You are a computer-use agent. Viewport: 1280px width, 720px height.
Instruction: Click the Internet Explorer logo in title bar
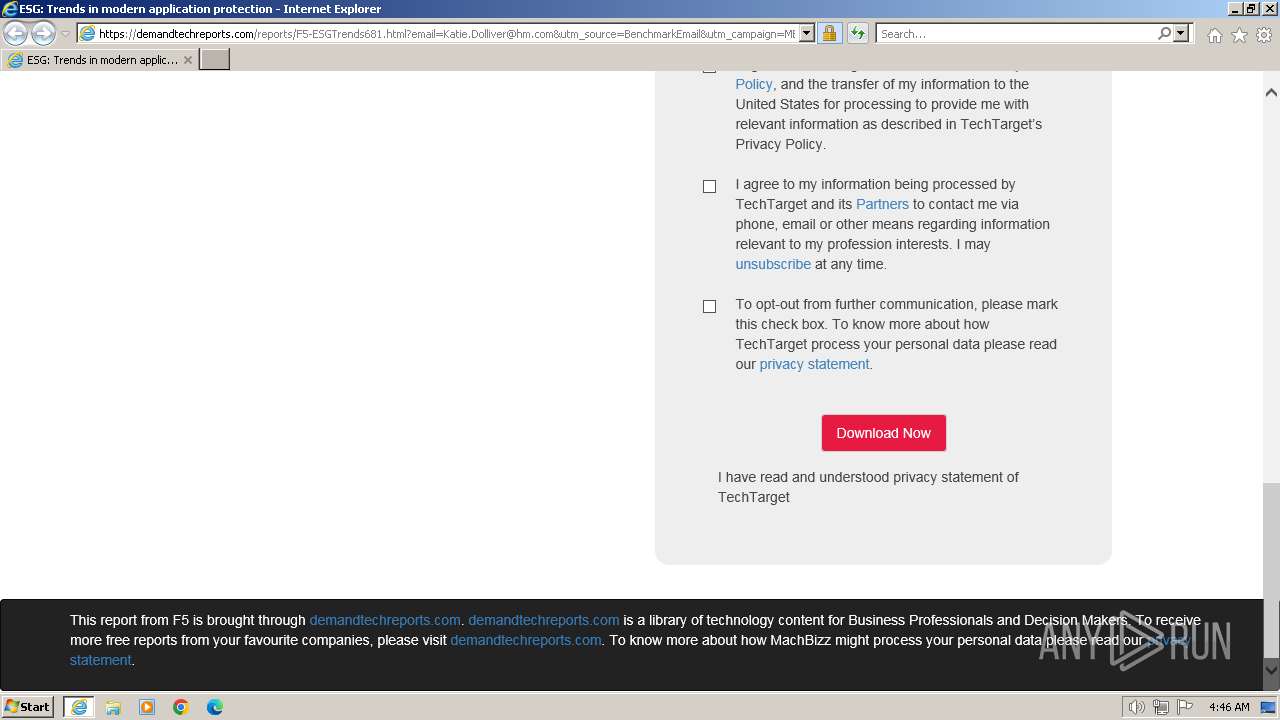(x=9, y=9)
